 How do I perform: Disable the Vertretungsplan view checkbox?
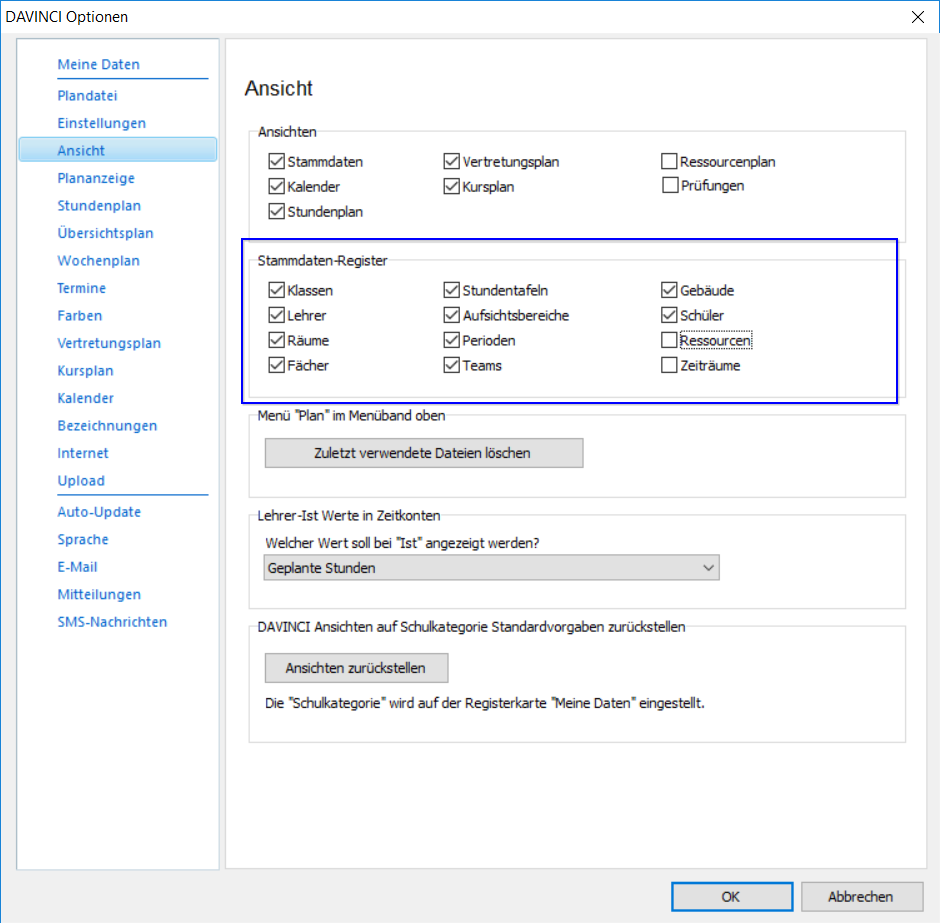(451, 161)
